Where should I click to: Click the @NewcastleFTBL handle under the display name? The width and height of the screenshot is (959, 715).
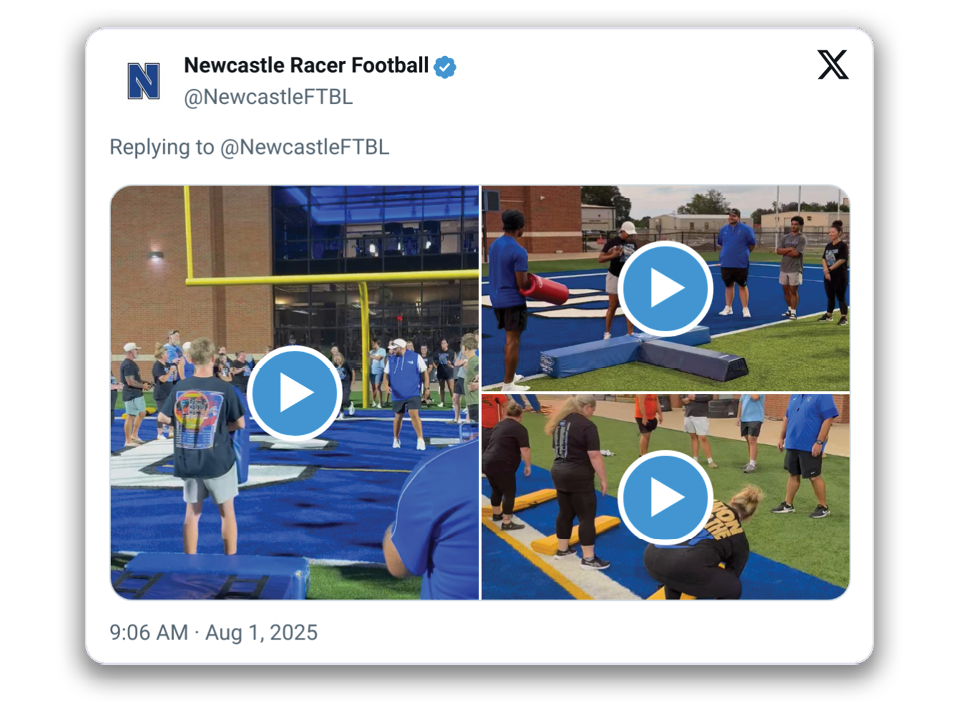point(268,97)
